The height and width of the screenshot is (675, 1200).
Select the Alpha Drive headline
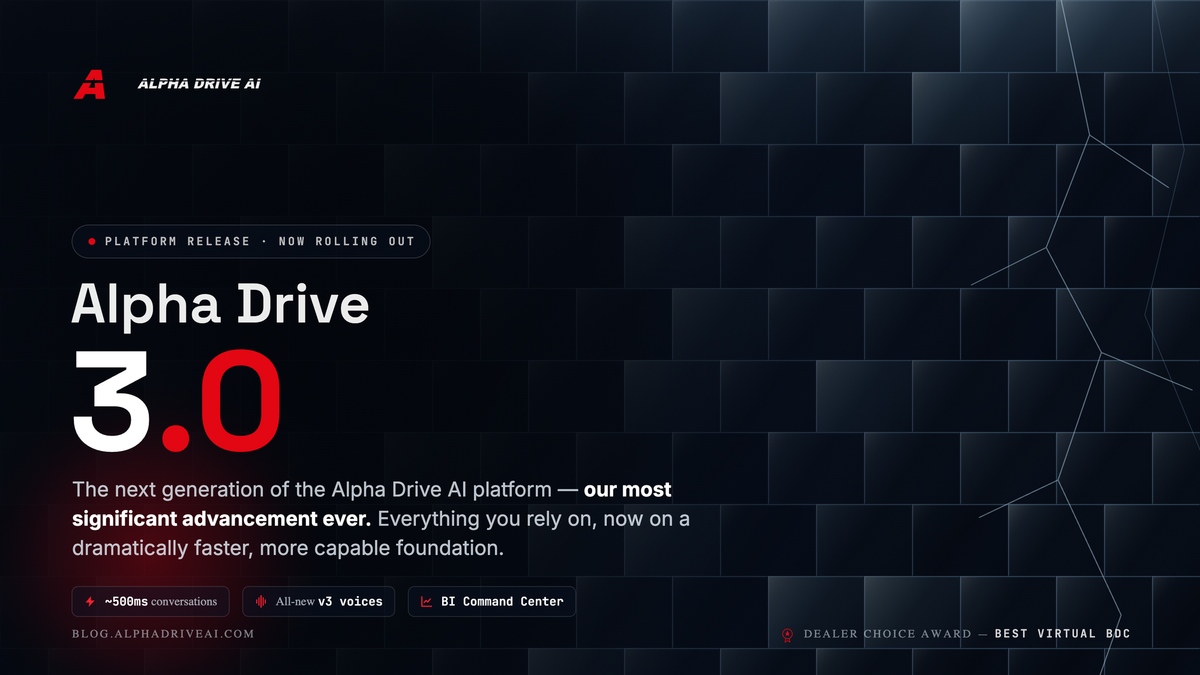(220, 305)
